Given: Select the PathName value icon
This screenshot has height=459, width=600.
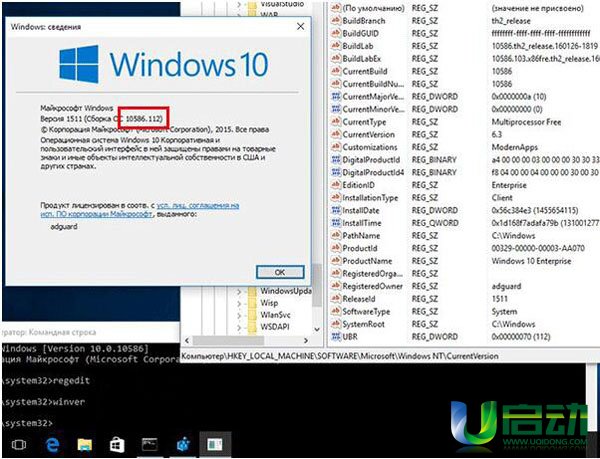Looking at the screenshot, I should pyautogui.click(x=336, y=235).
